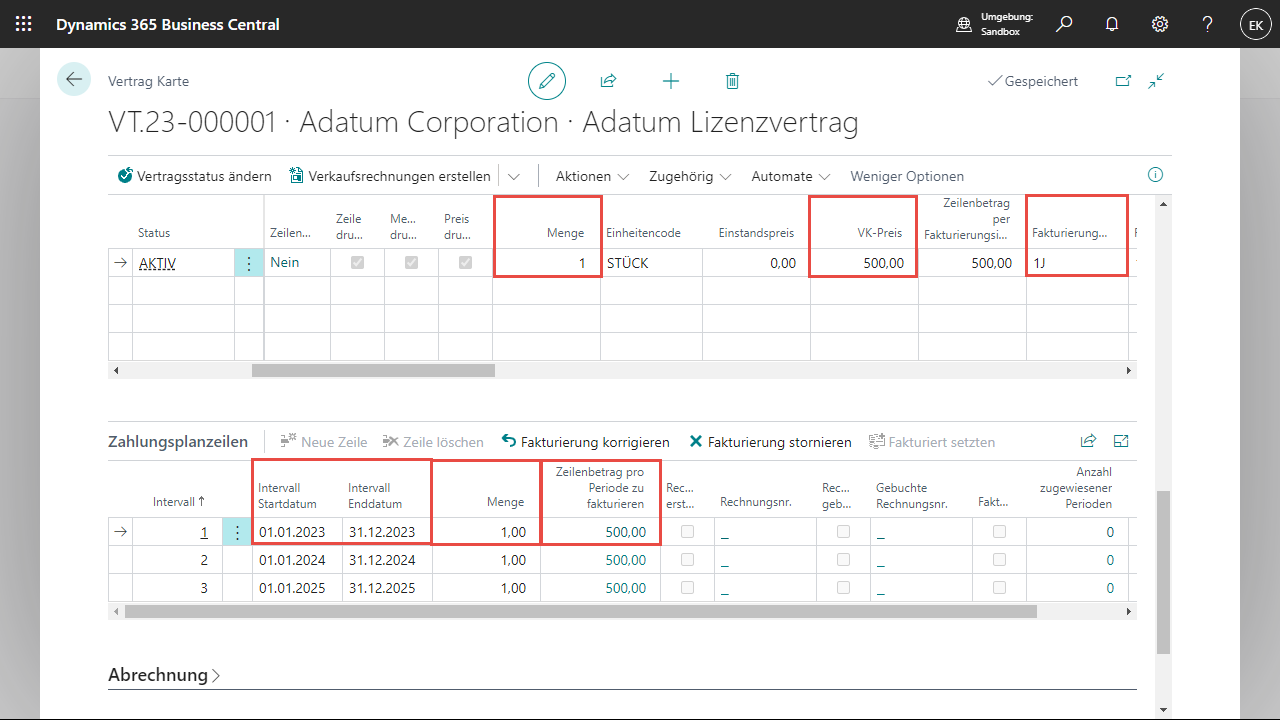This screenshot has height=720, width=1280.
Task: Click the trash delete icon
Action: [x=732, y=81]
